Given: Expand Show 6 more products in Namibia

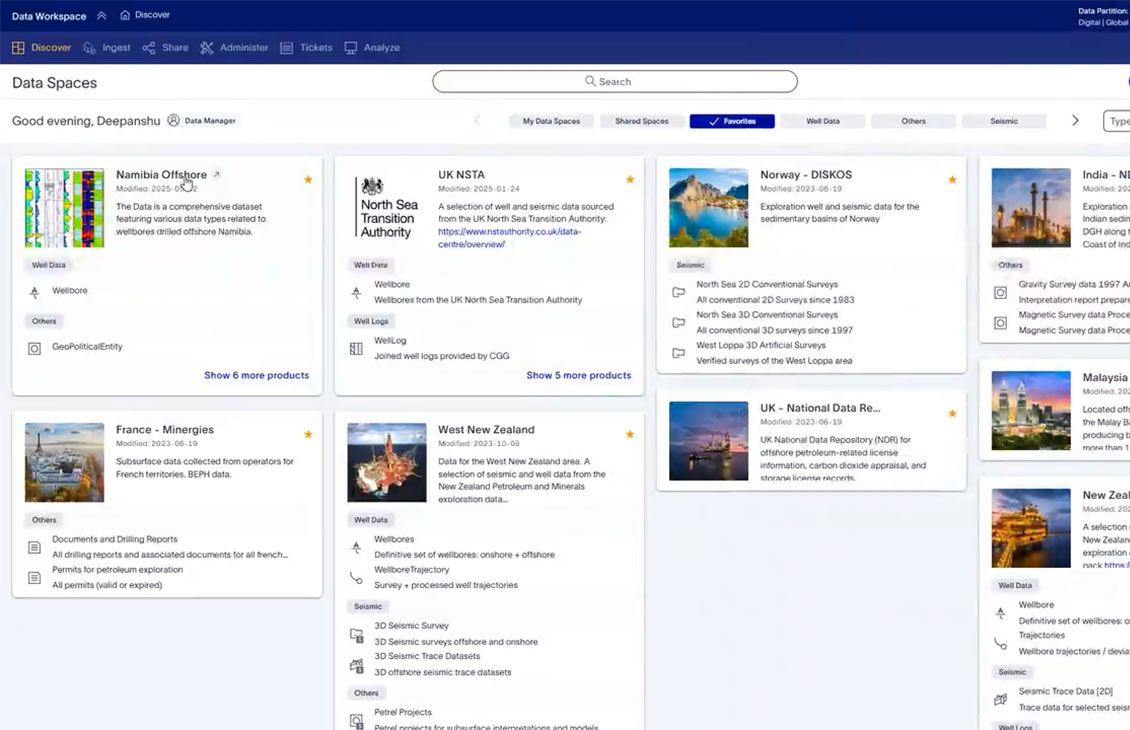Looking at the screenshot, I should click(x=257, y=375).
